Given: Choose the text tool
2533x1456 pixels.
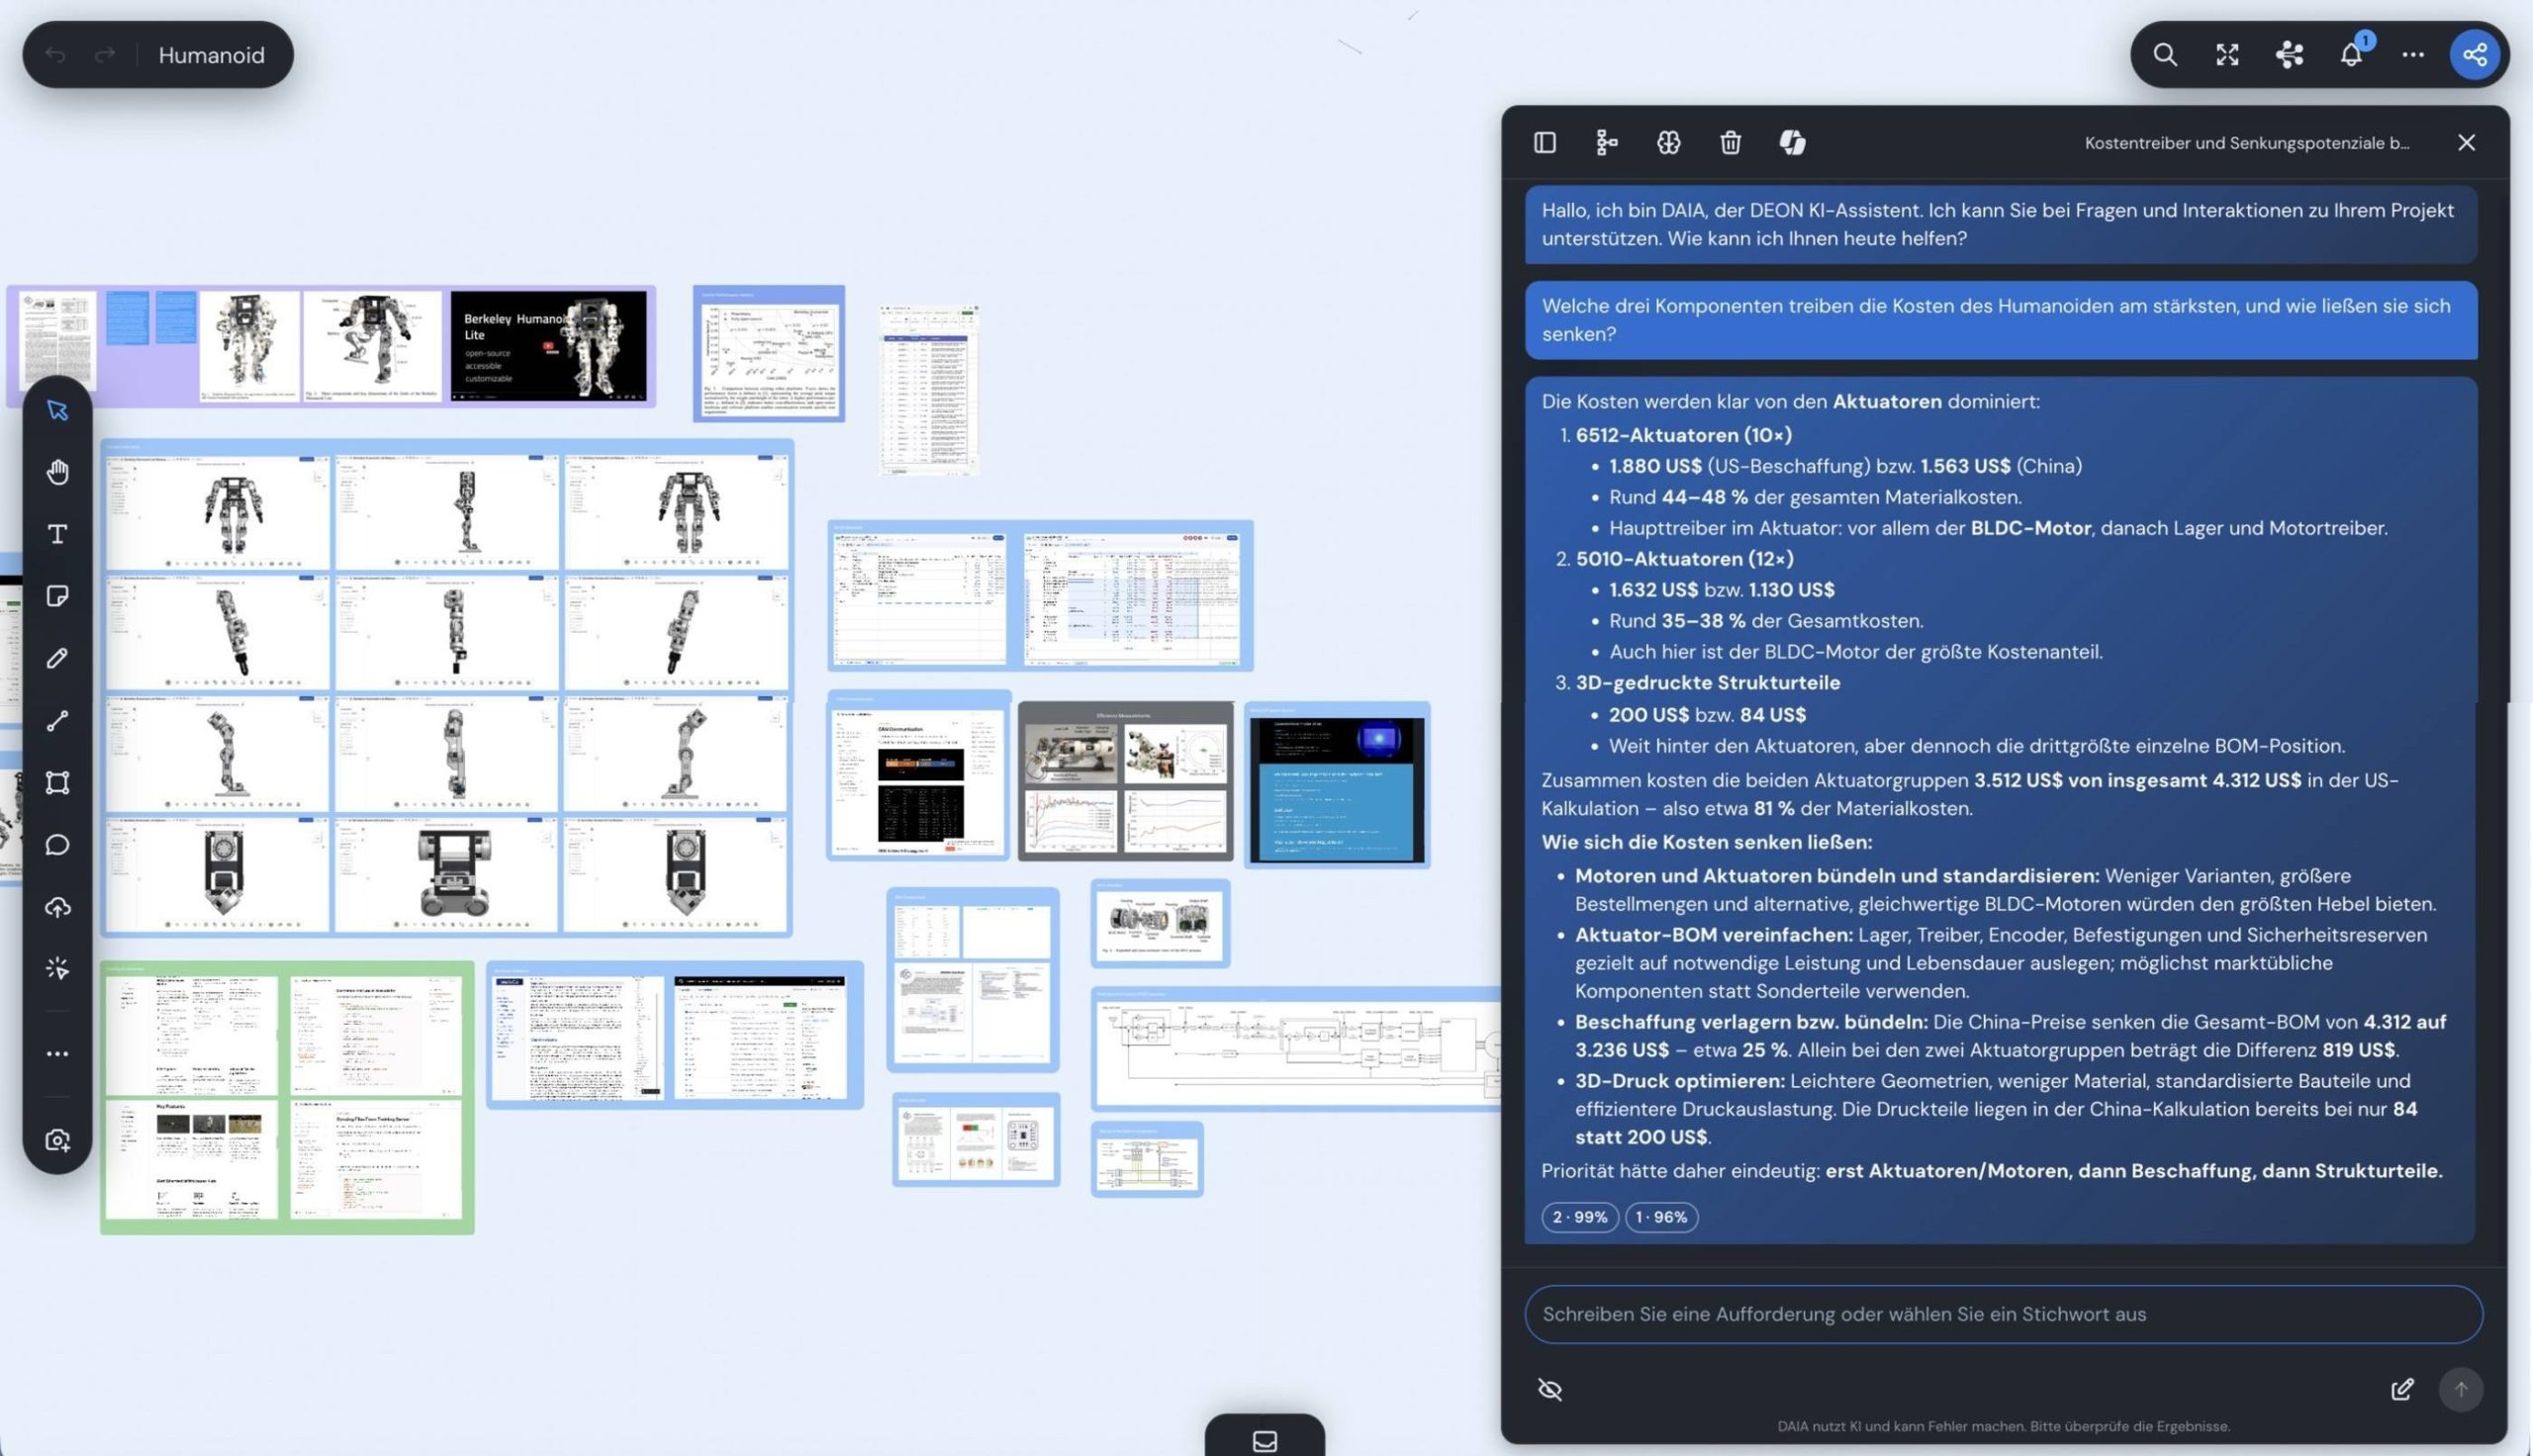Looking at the screenshot, I should pyautogui.click(x=57, y=534).
